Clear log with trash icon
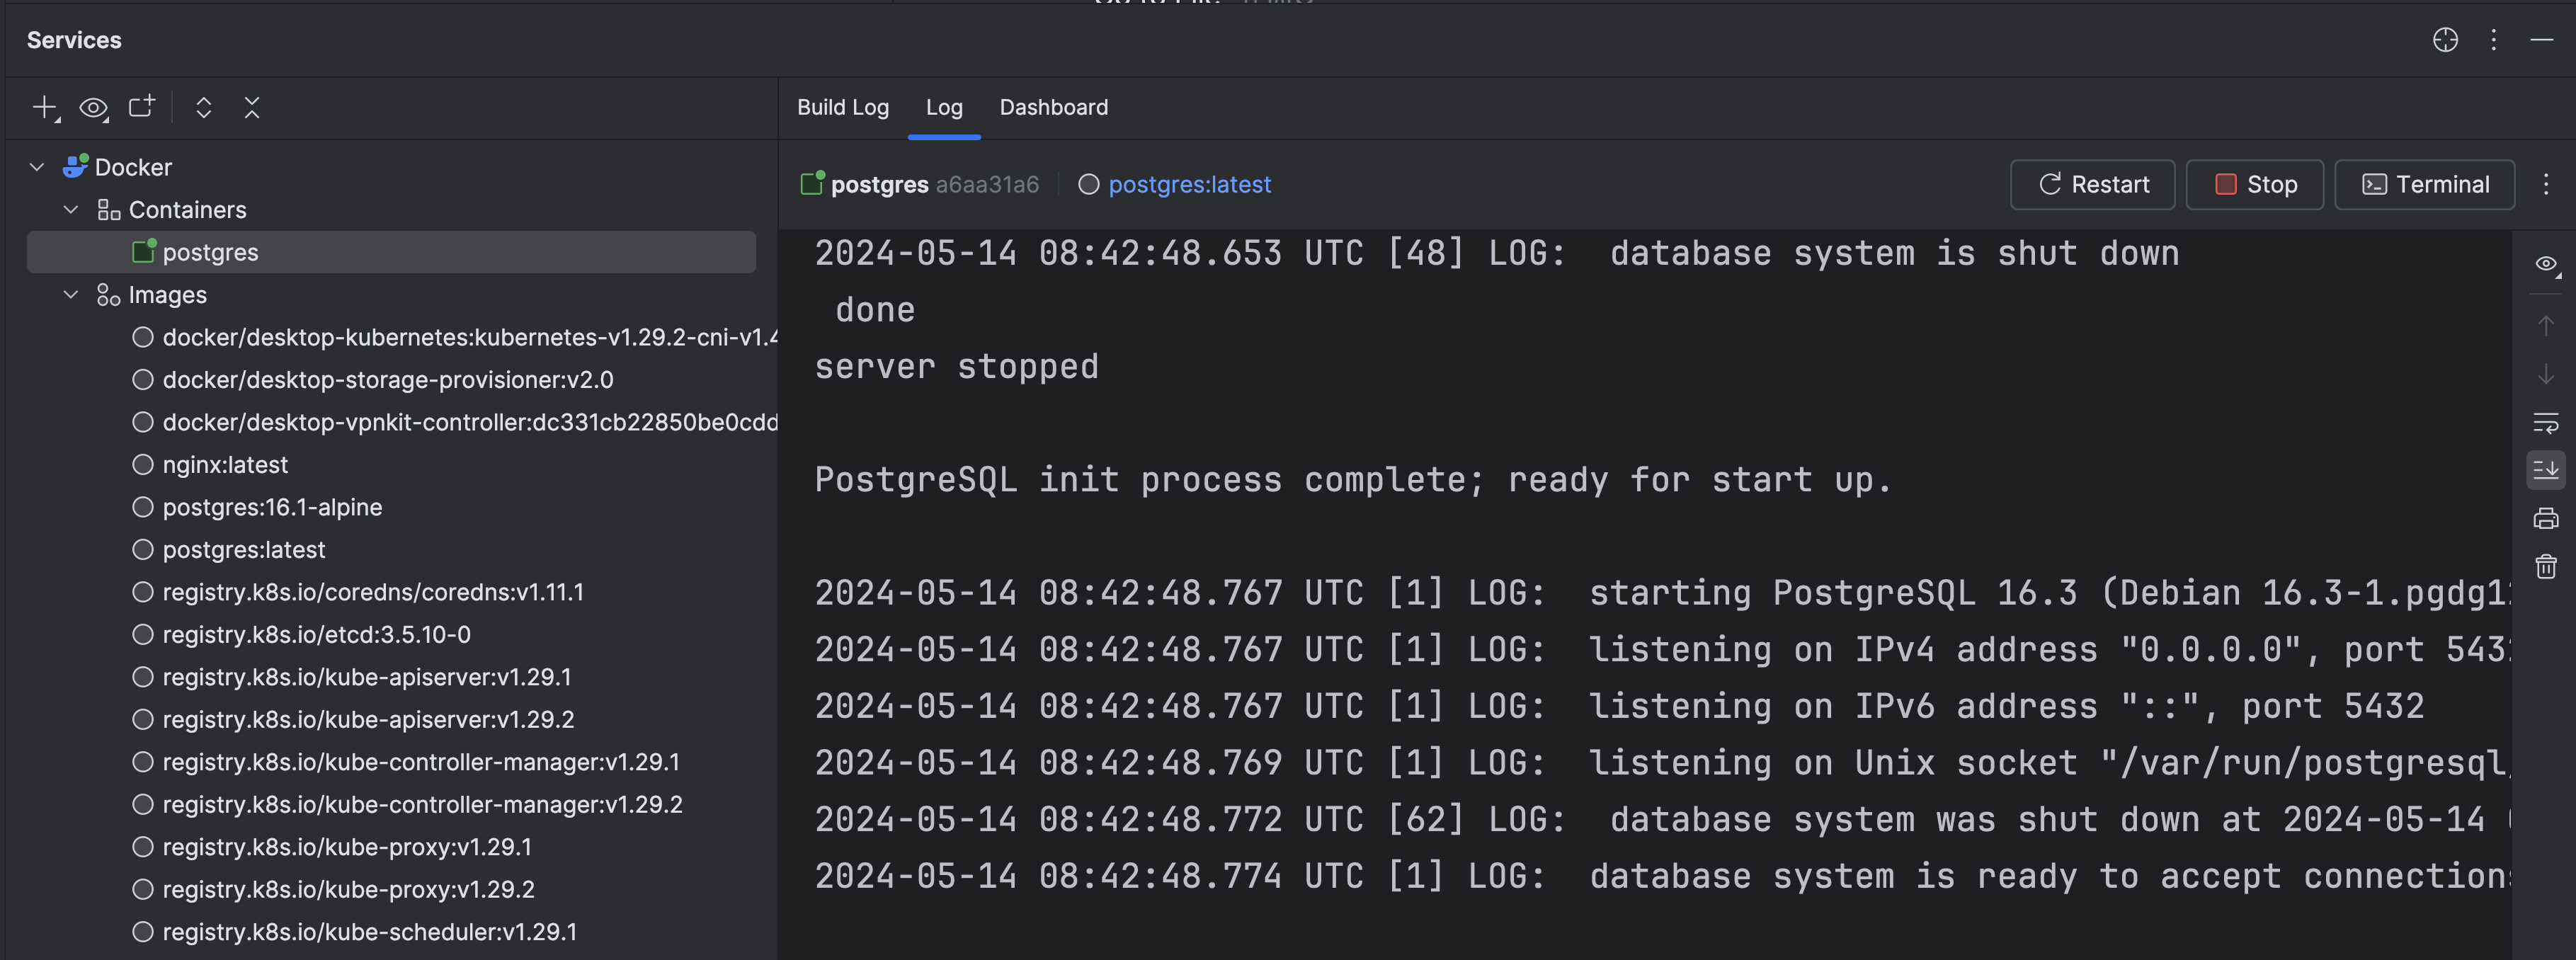 coord(2545,566)
